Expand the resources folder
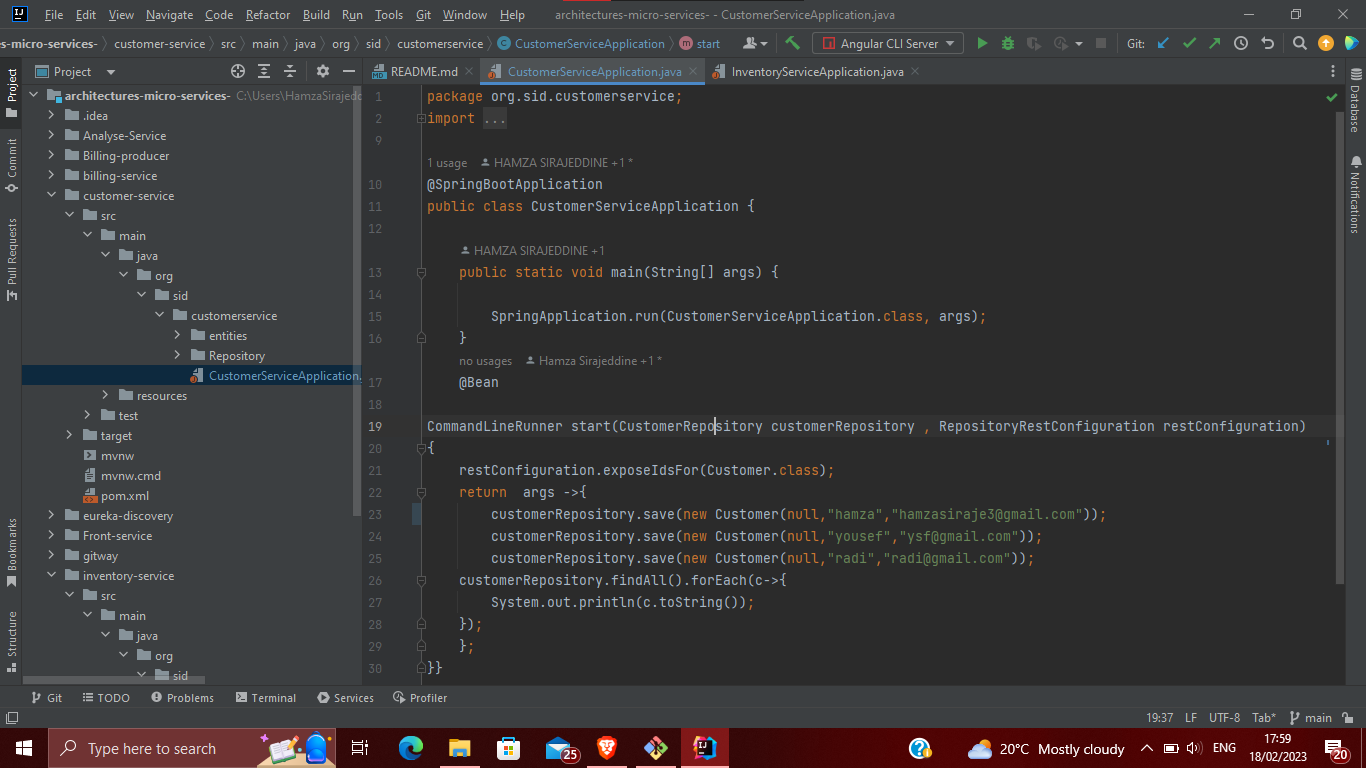1366x768 pixels. click(x=106, y=396)
